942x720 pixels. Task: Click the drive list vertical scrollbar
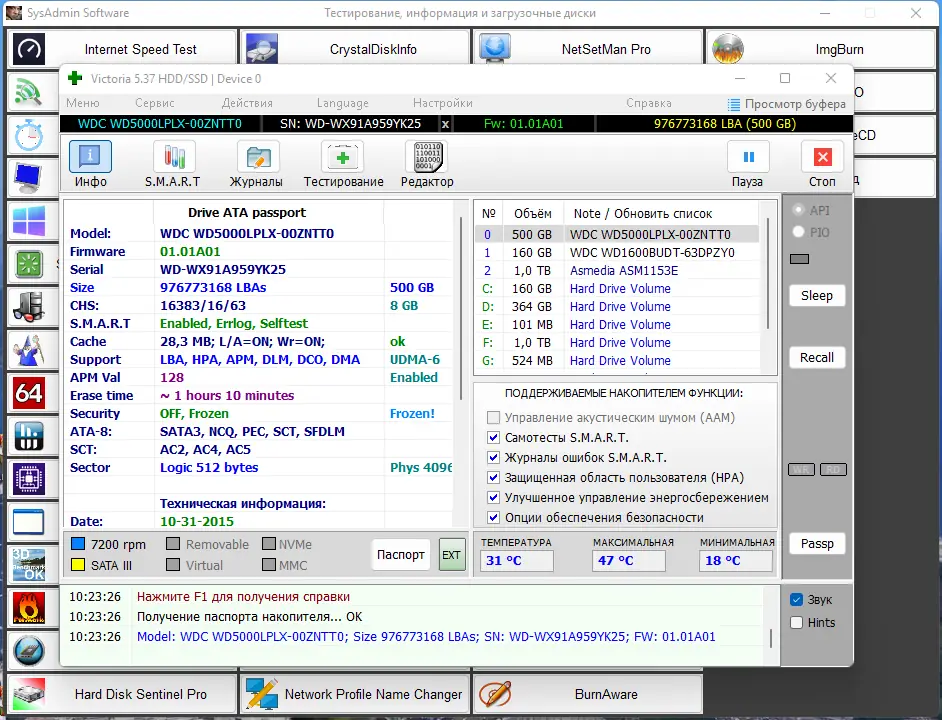[x=768, y=273]
